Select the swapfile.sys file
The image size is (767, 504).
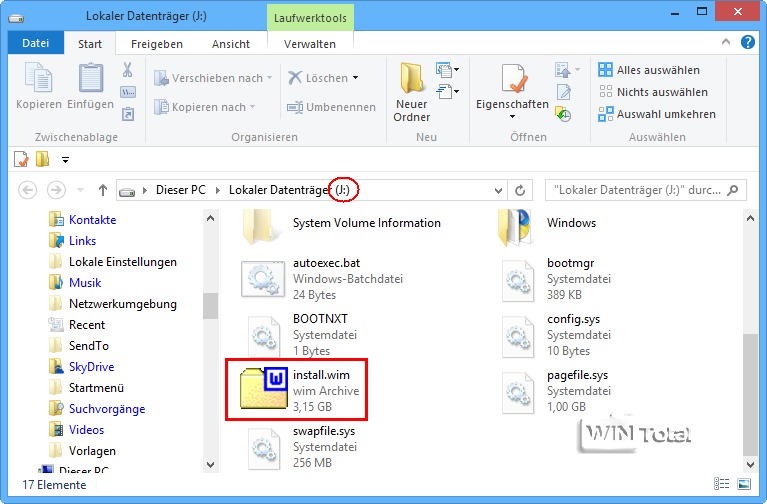[x=303, y=447]
